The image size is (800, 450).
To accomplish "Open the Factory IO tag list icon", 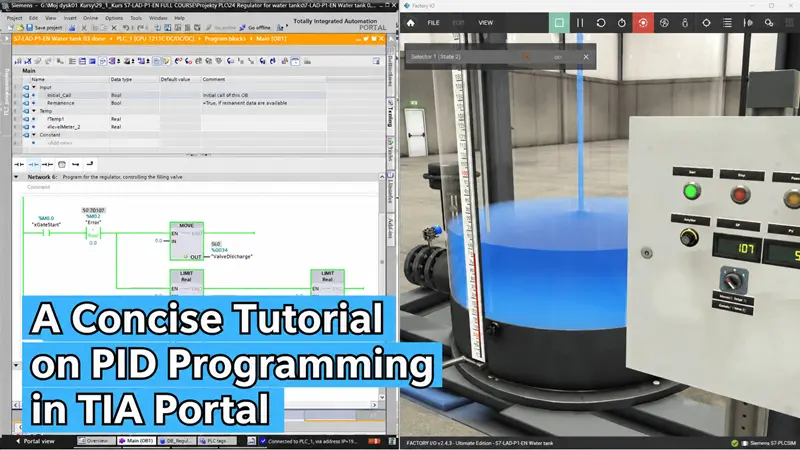I will 727,23.
